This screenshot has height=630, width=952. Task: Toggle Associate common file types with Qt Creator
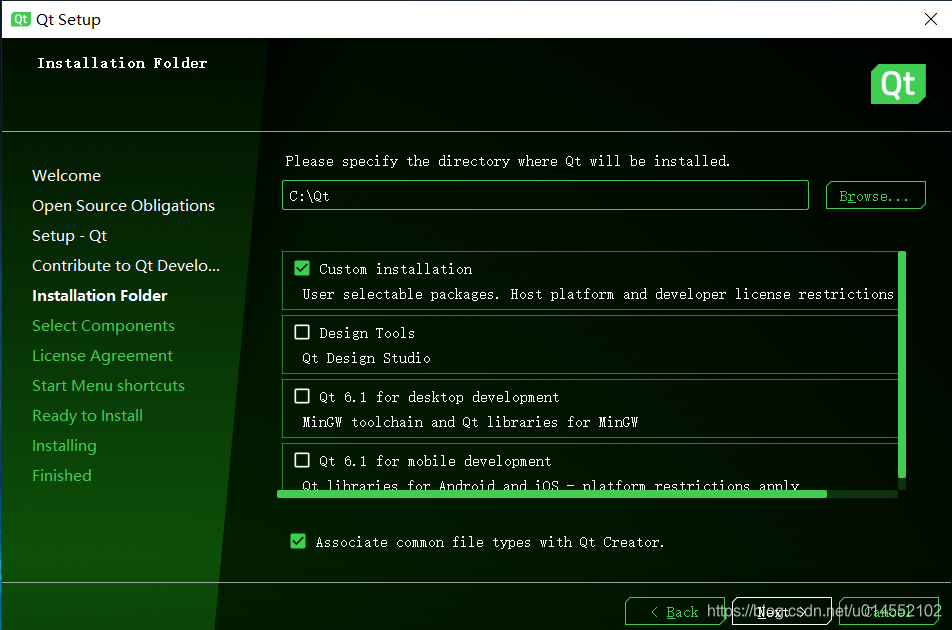[298, 541]
